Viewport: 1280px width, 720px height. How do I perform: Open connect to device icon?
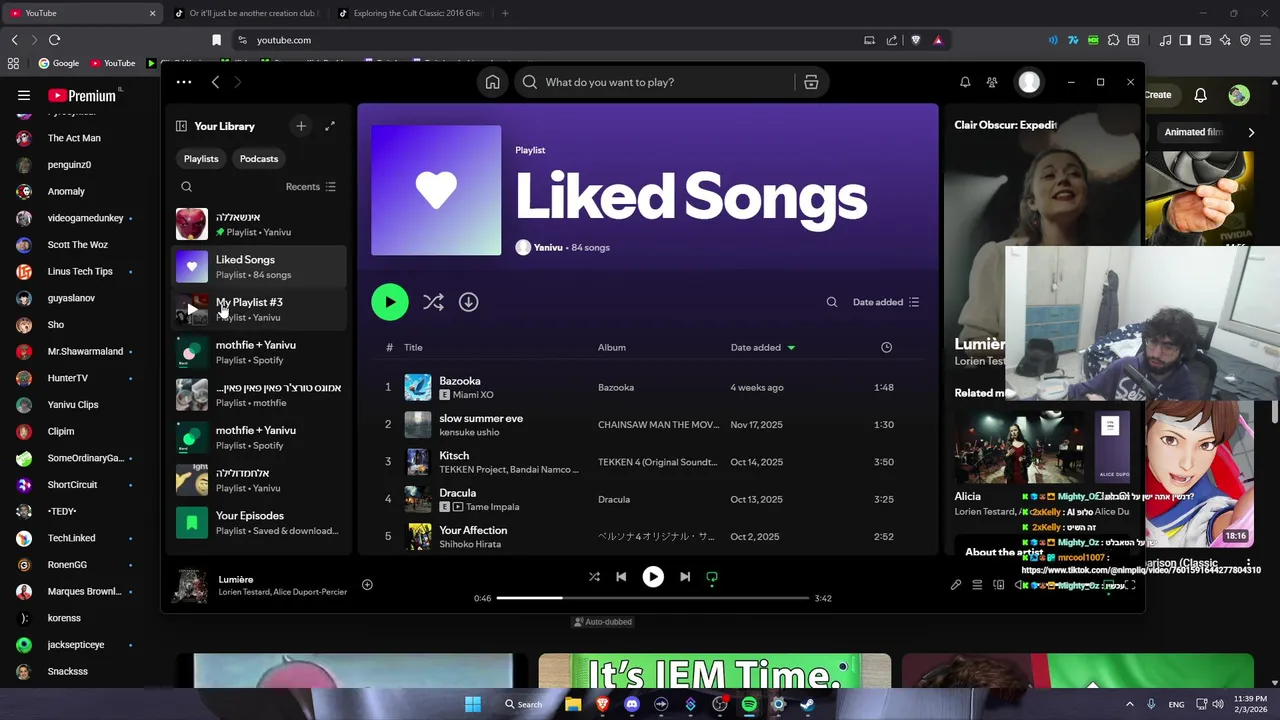point(998,585)
